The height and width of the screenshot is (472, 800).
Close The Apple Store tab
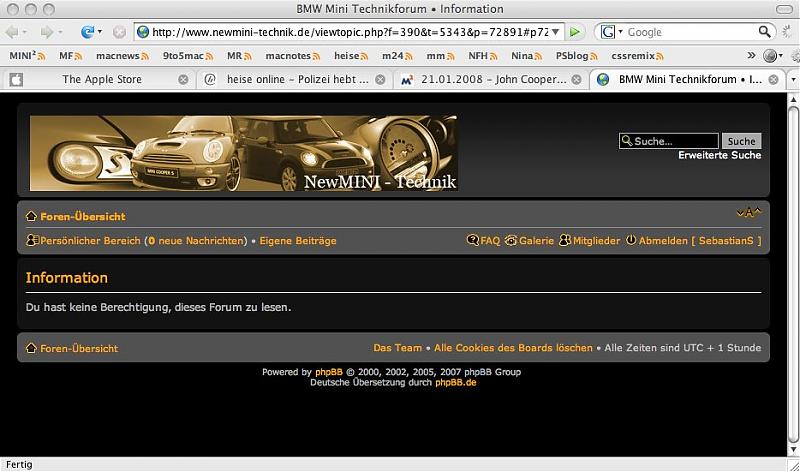pos(182,78)
